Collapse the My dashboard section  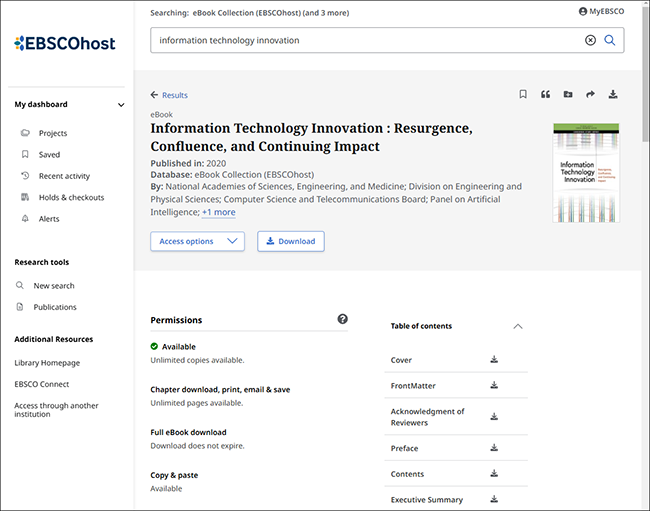click(x=121, y=105)
